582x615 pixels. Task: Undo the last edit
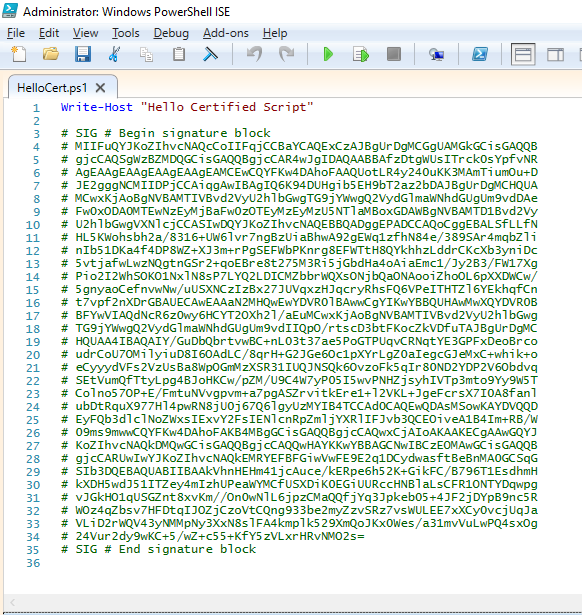coord(255,54)
